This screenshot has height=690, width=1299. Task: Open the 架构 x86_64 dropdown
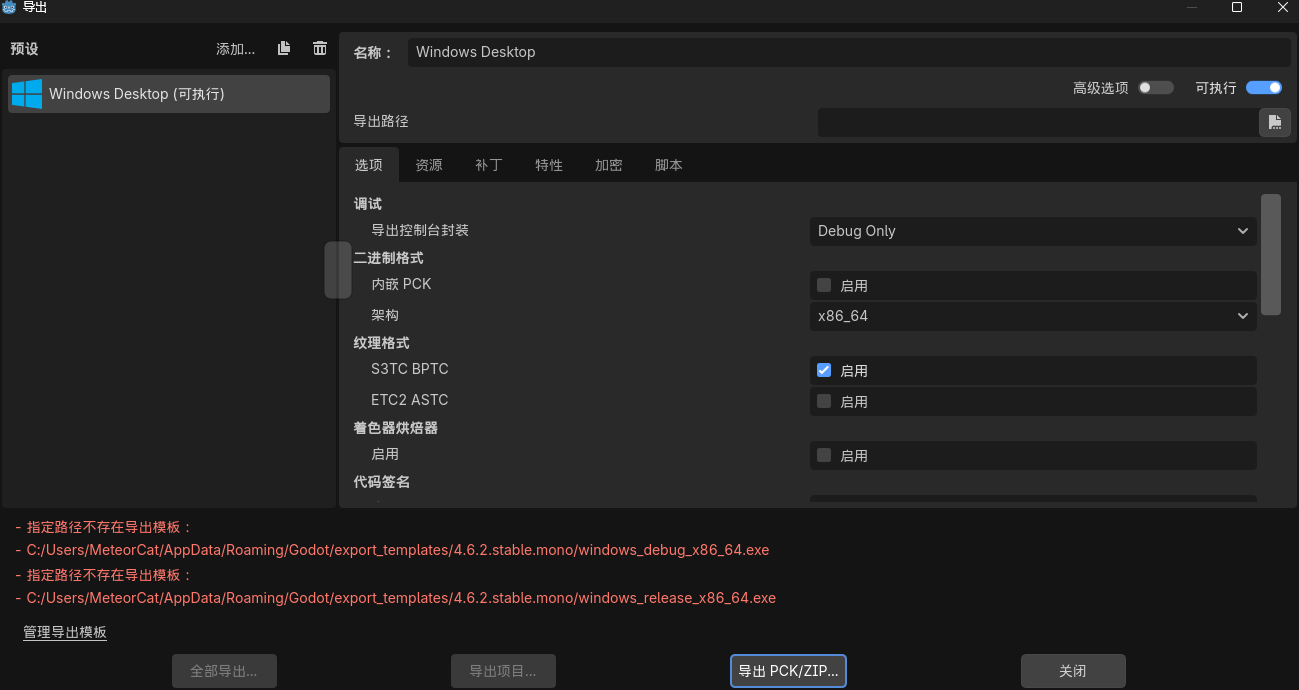[x=1033, y=316]
